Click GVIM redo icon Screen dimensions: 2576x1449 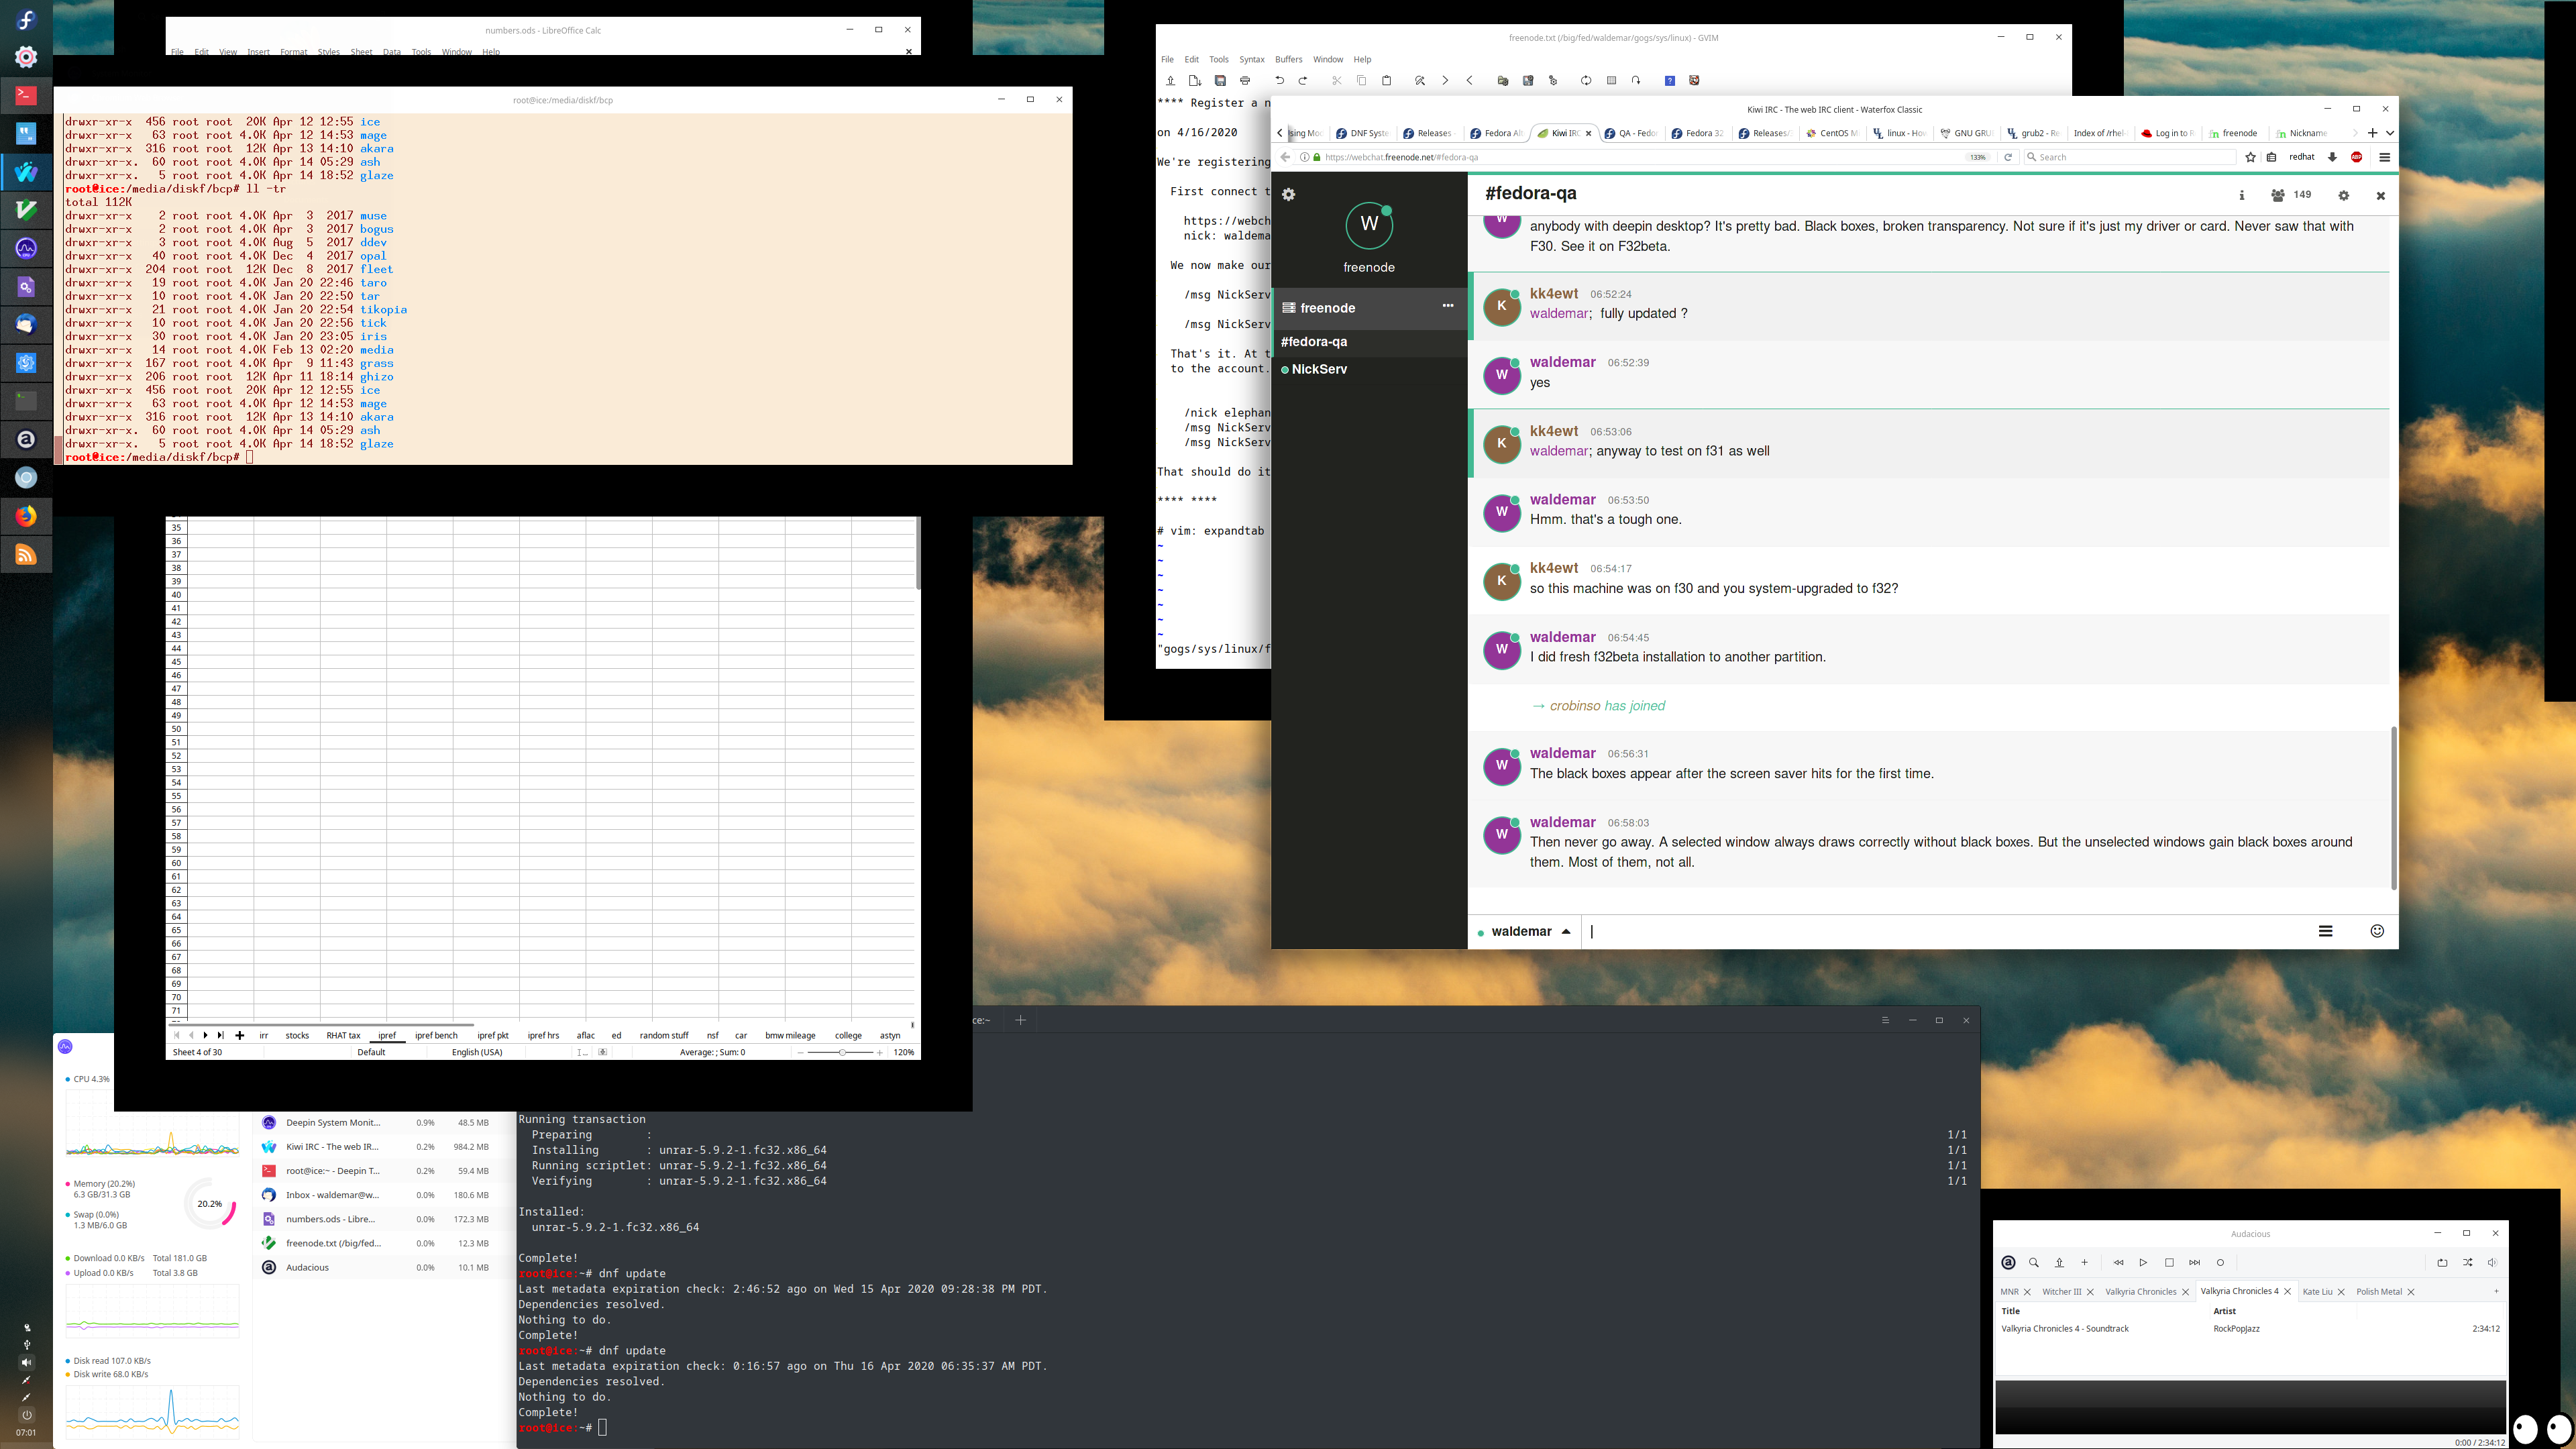pos(1303,80)
